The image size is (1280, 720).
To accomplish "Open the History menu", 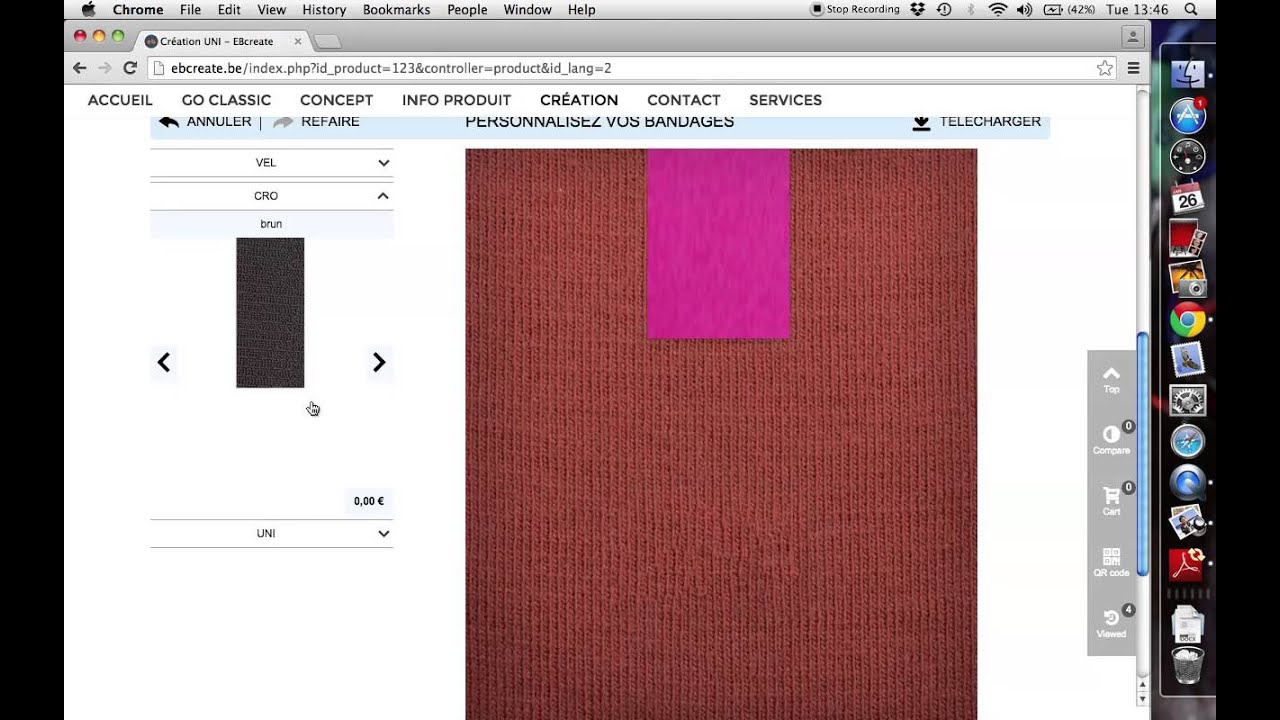I will (324, 9).
